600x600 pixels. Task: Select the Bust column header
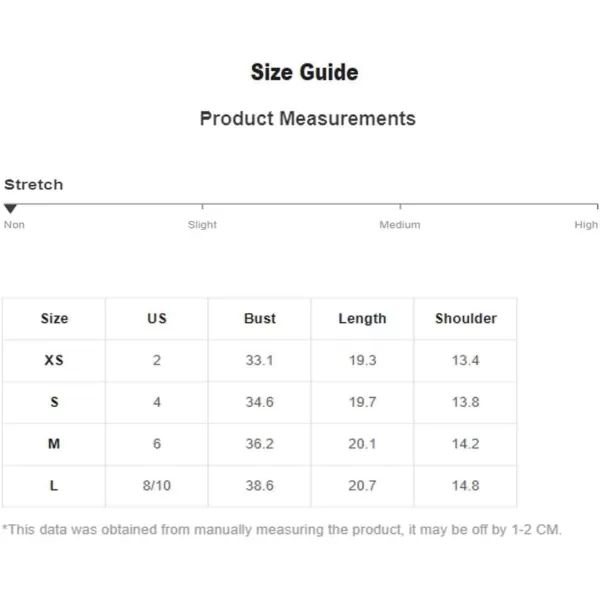(260, 318)
